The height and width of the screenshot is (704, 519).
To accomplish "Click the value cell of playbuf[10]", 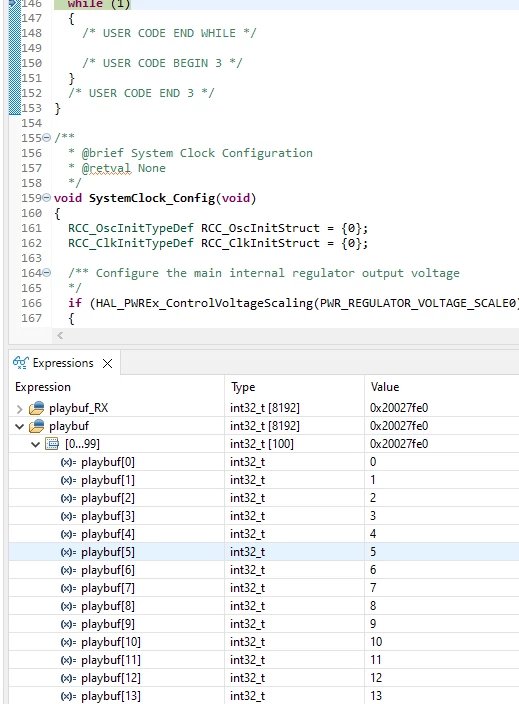I will (x=441, y=642).
